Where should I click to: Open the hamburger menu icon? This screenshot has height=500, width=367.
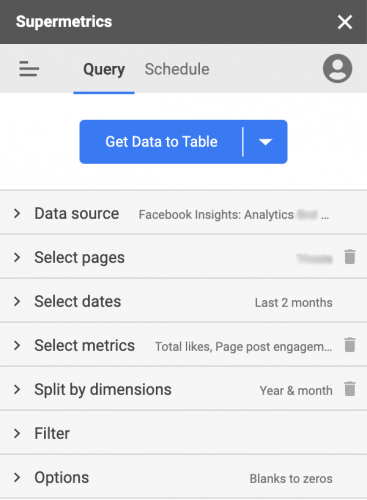point(29,69)
